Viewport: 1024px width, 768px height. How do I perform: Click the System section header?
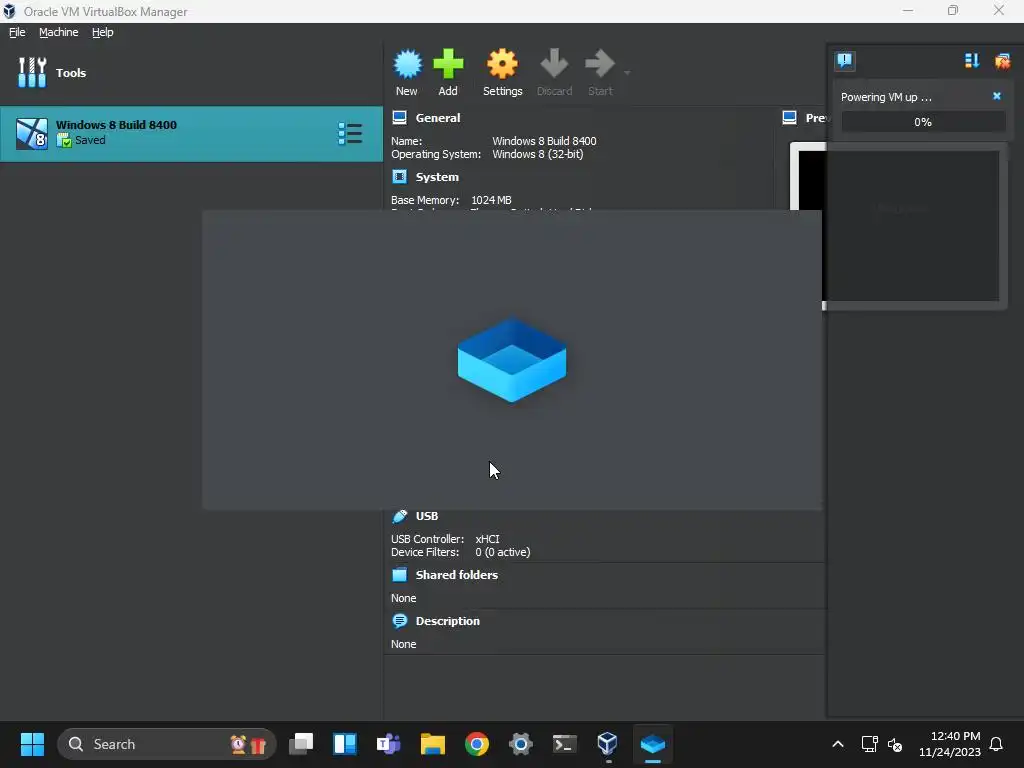click(437, 177)
